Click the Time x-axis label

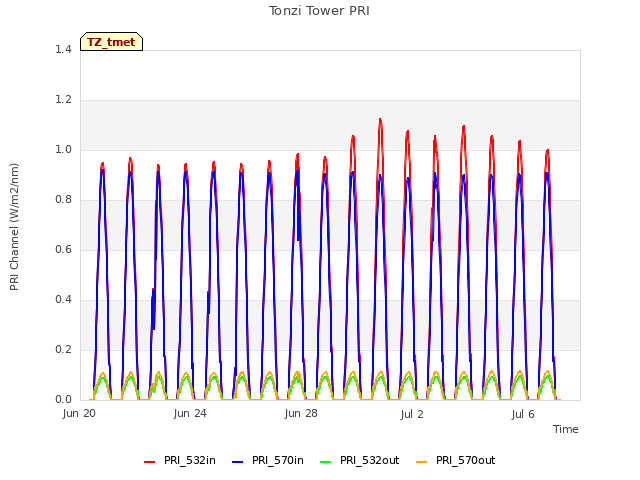(565, 429)
